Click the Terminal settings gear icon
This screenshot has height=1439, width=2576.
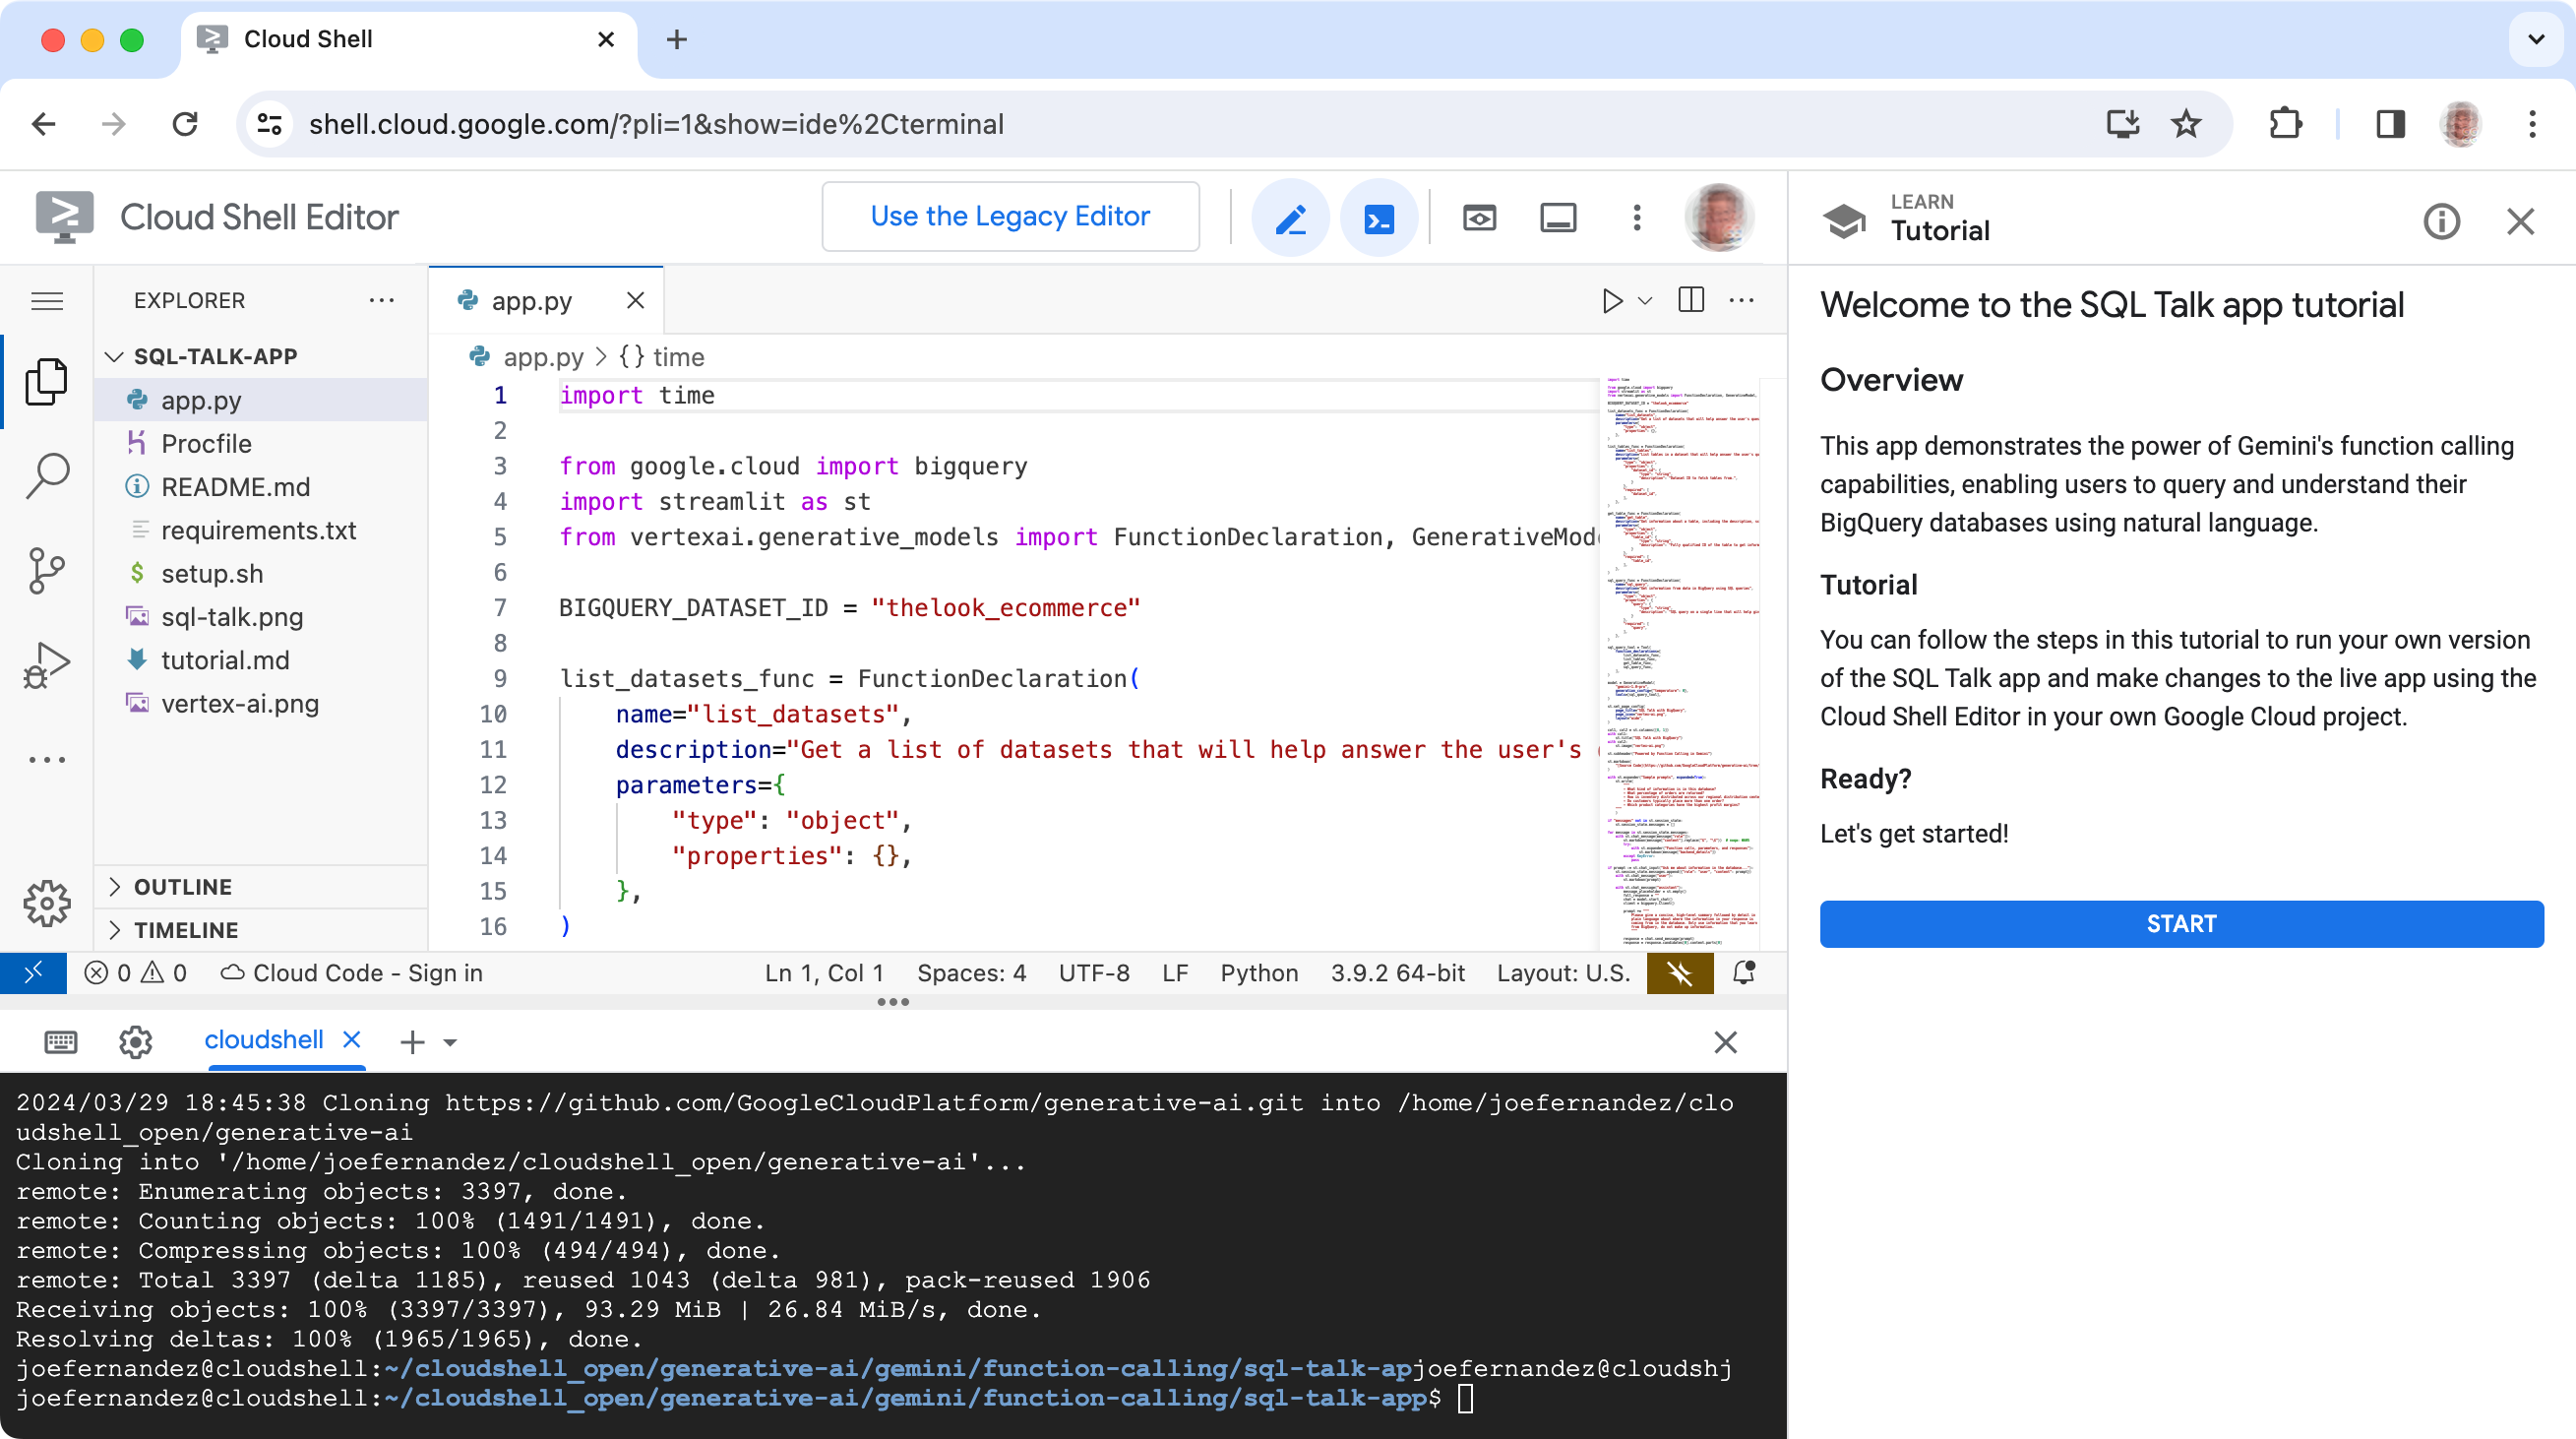pos(136,1040)
